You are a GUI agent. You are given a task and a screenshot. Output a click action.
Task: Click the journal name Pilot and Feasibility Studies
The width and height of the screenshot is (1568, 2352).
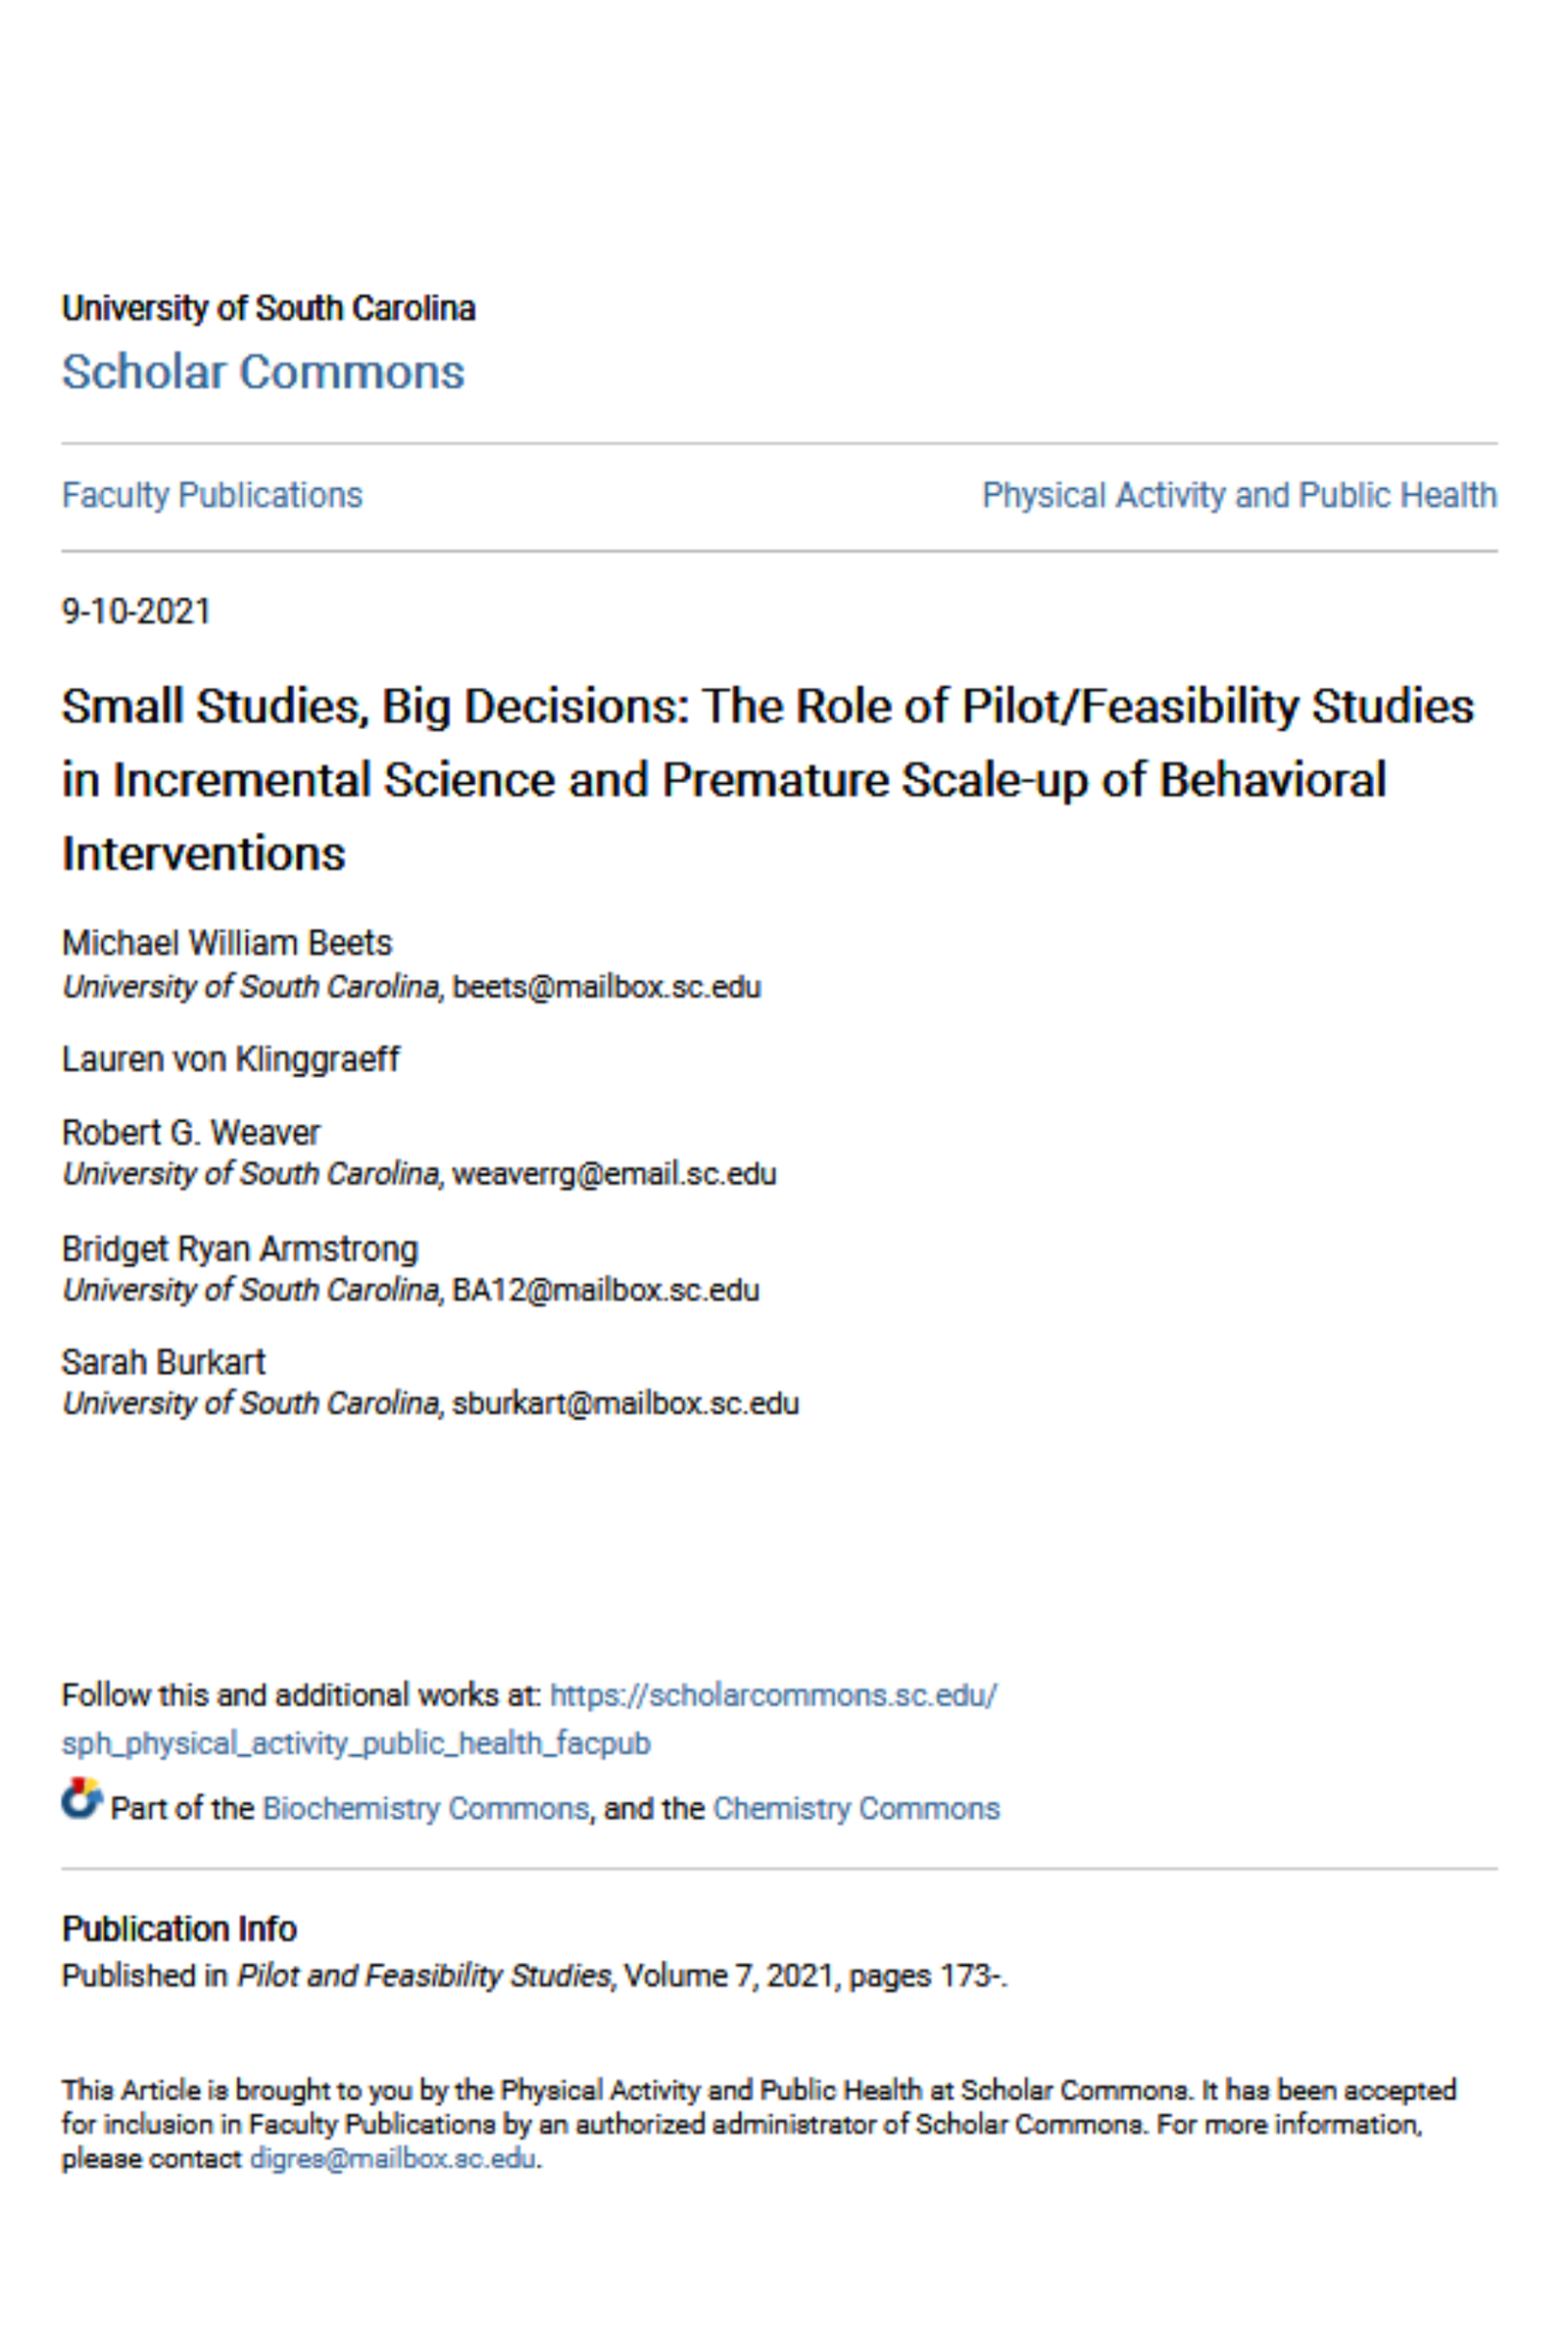424,1976
